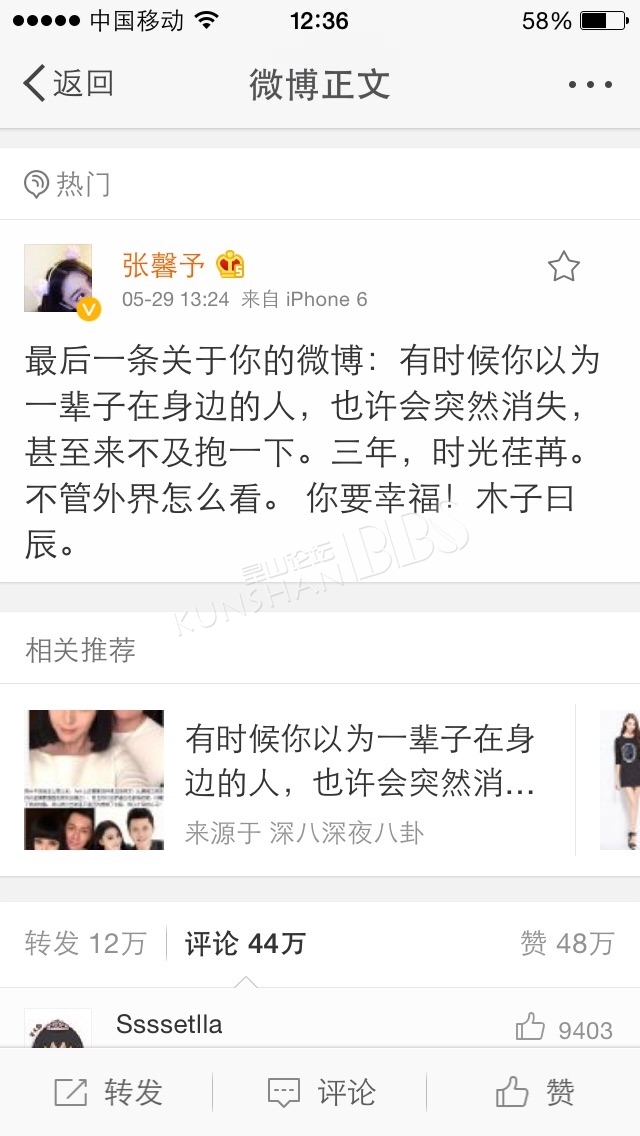Screen dimensions: 640x1136
Task: Switch to the 赞 48万 tab
Action: tap(567, 943)
